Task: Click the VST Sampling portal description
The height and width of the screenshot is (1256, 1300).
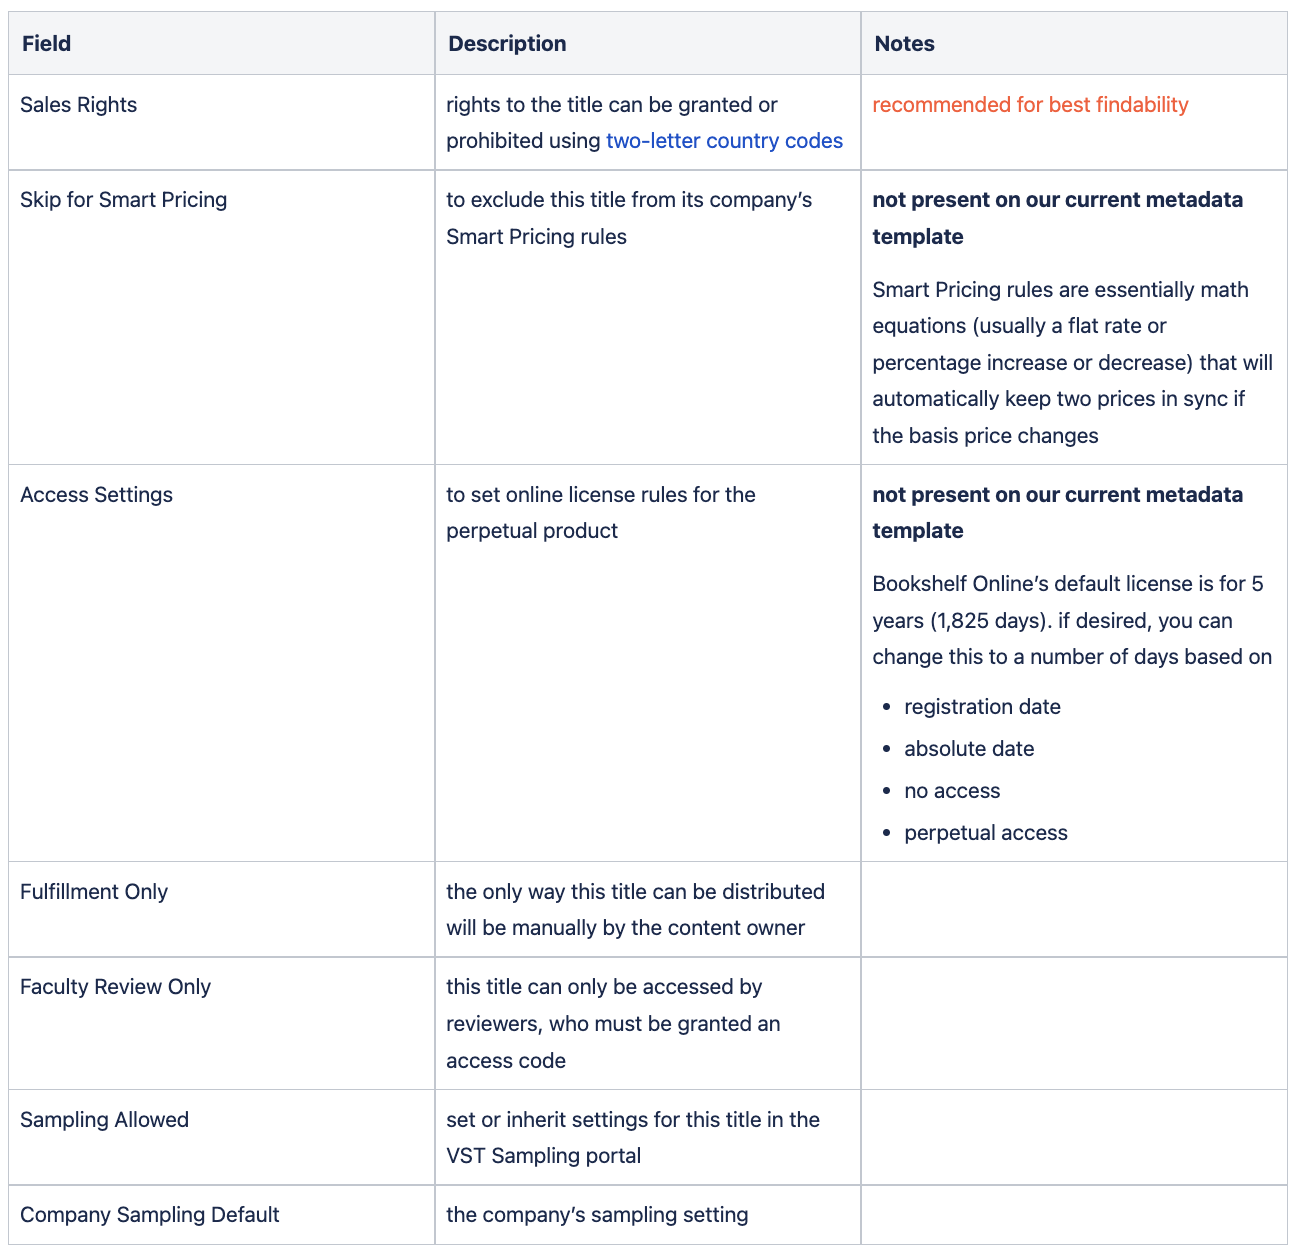Action: pyautogui.click(x=633, y=1138)
